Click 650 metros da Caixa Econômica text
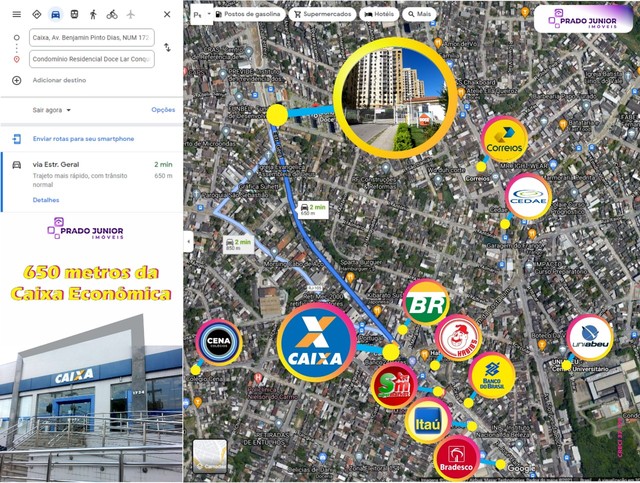This screenshot has height=483, width=640. 91,283
